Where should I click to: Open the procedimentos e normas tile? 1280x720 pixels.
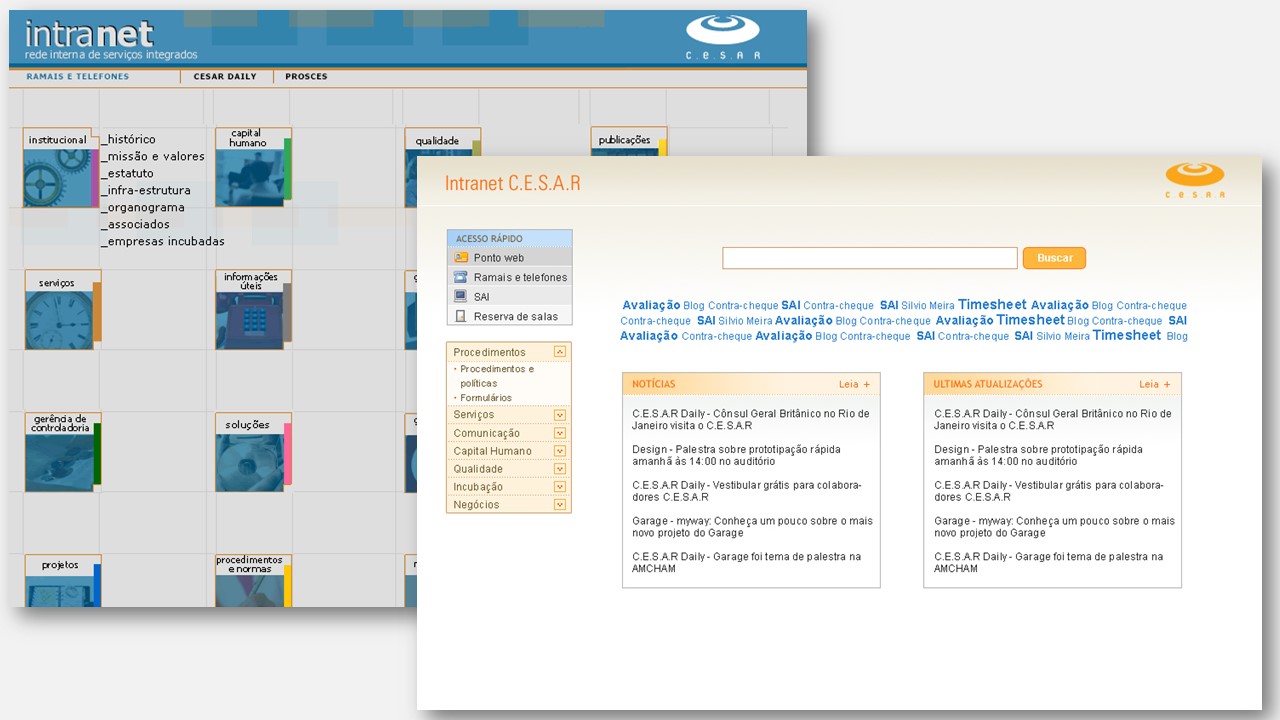coord(253,581)
